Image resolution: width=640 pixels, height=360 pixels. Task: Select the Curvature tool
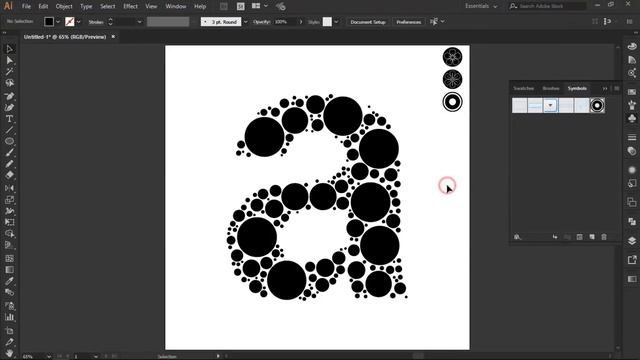[x=9, y=108]
